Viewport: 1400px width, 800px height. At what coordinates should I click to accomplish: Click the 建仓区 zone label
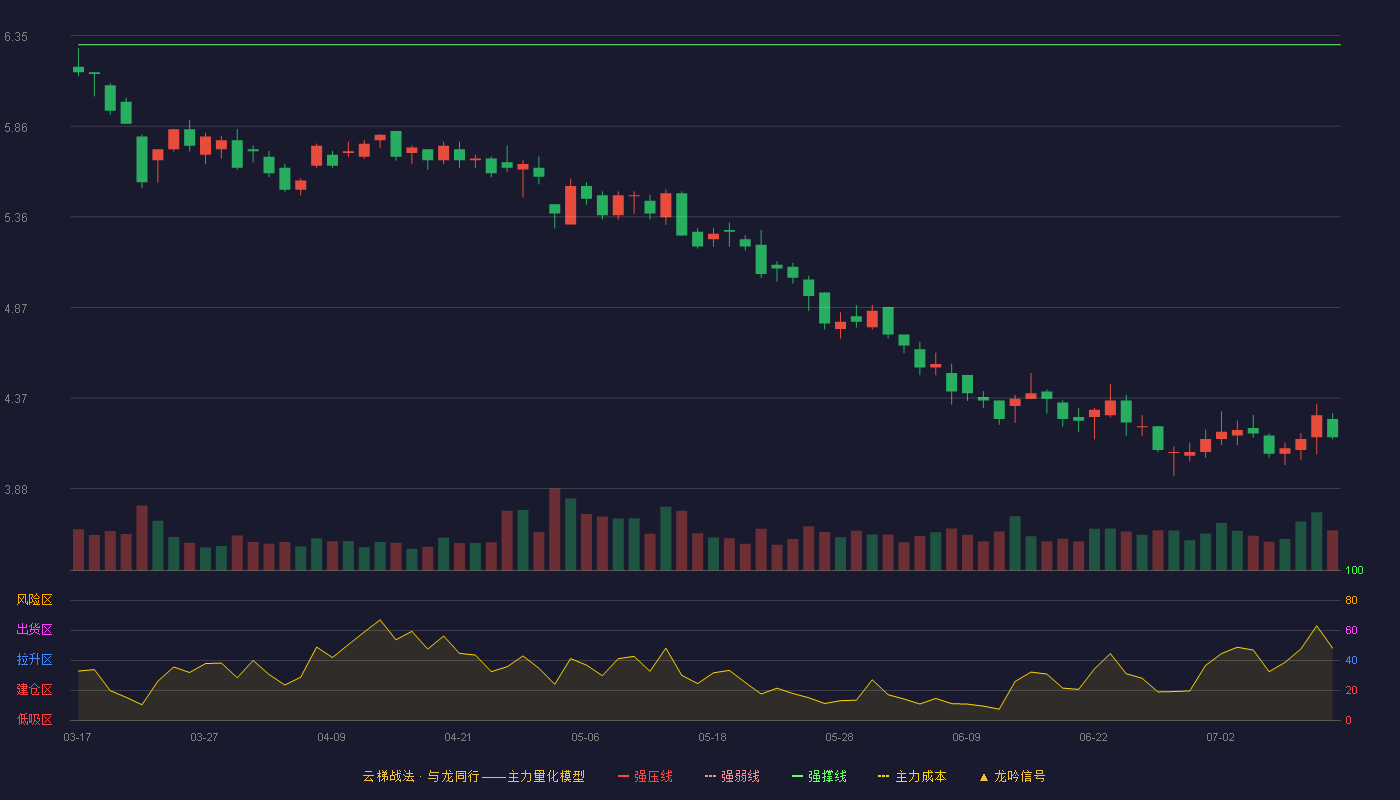point(34,690)
